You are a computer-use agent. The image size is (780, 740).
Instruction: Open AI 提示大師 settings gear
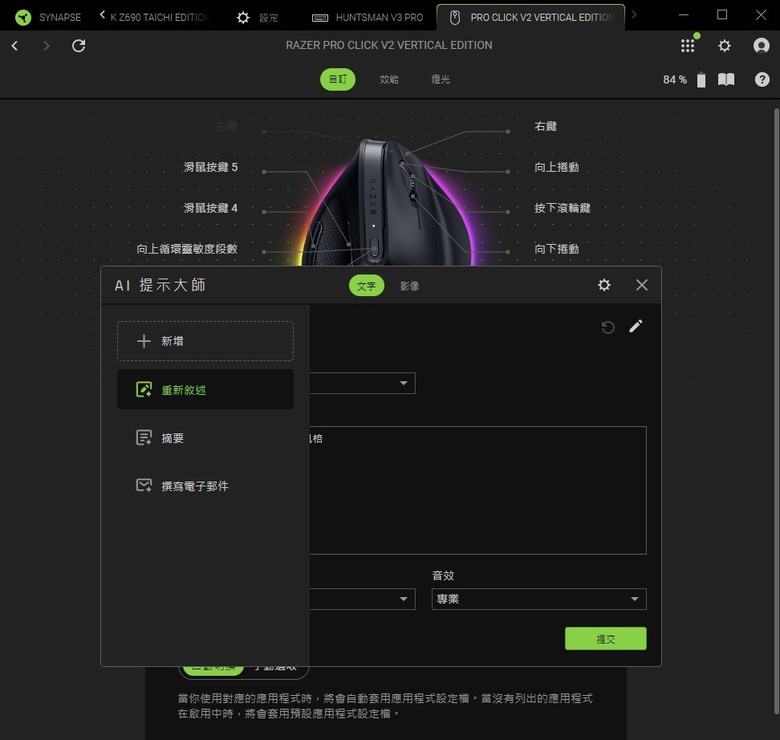coord(604,285)
